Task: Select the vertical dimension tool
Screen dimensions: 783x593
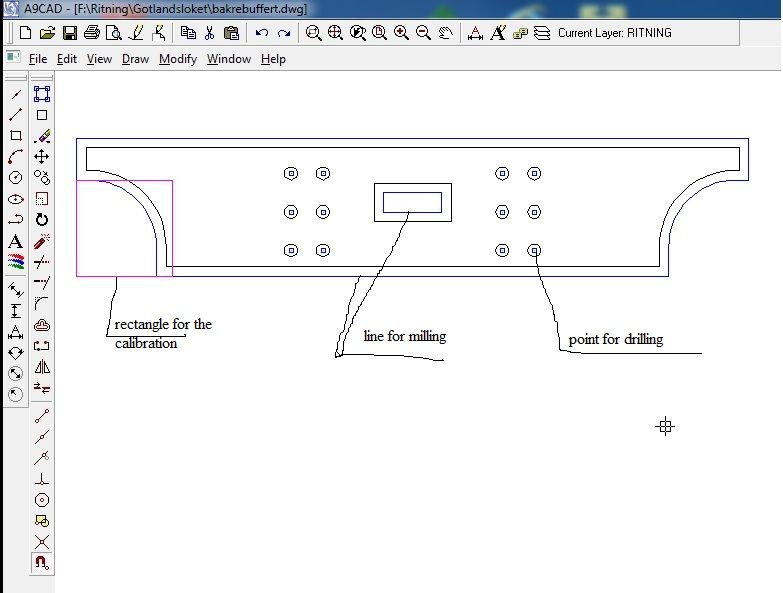Action: pyautogui.click(x=16, y=311)
